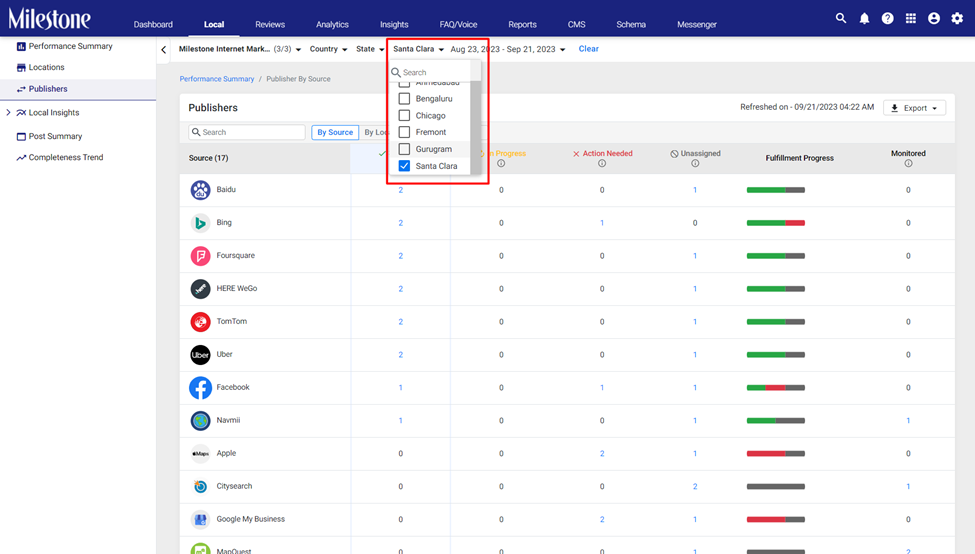
Task: Open the Schema tab
Action: (x=631, y=24)
